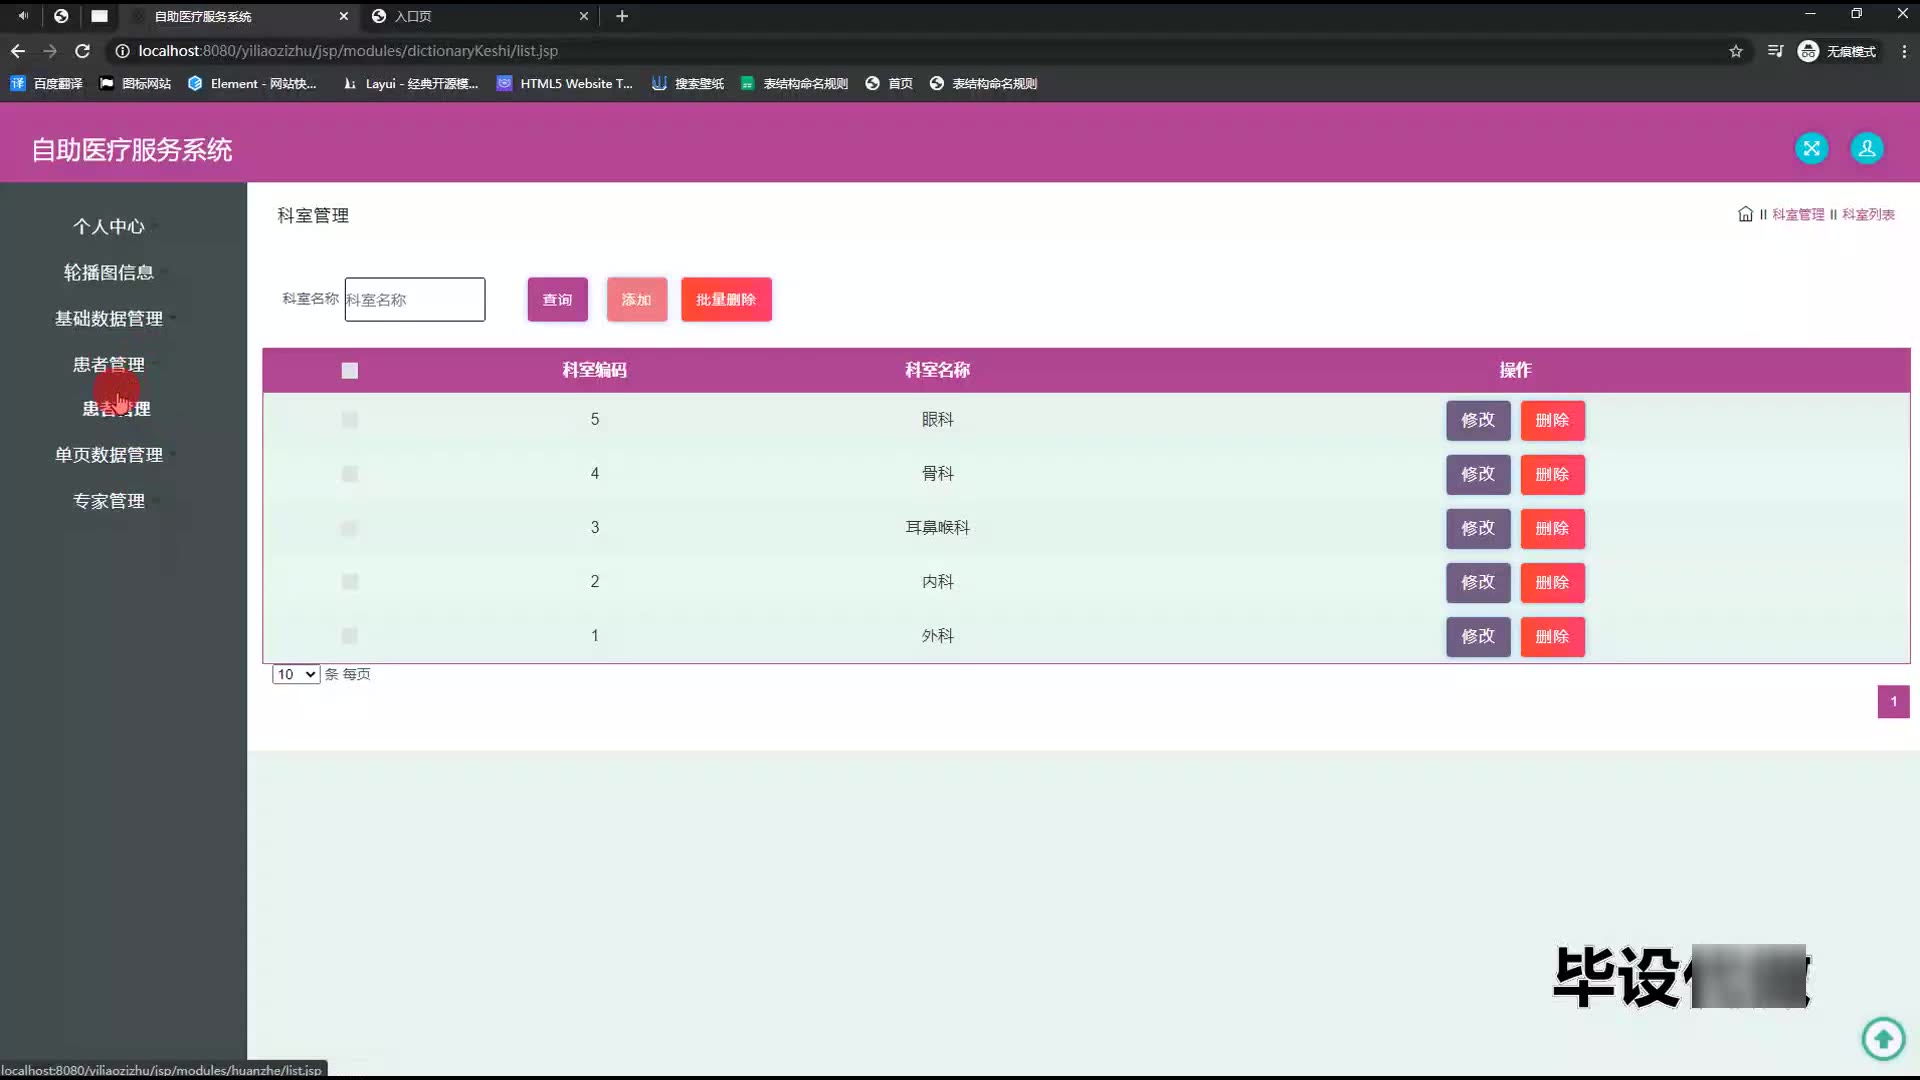
Task: Expand 基础数据管理 sidebar menu
Action: click(x=109, y=319)
